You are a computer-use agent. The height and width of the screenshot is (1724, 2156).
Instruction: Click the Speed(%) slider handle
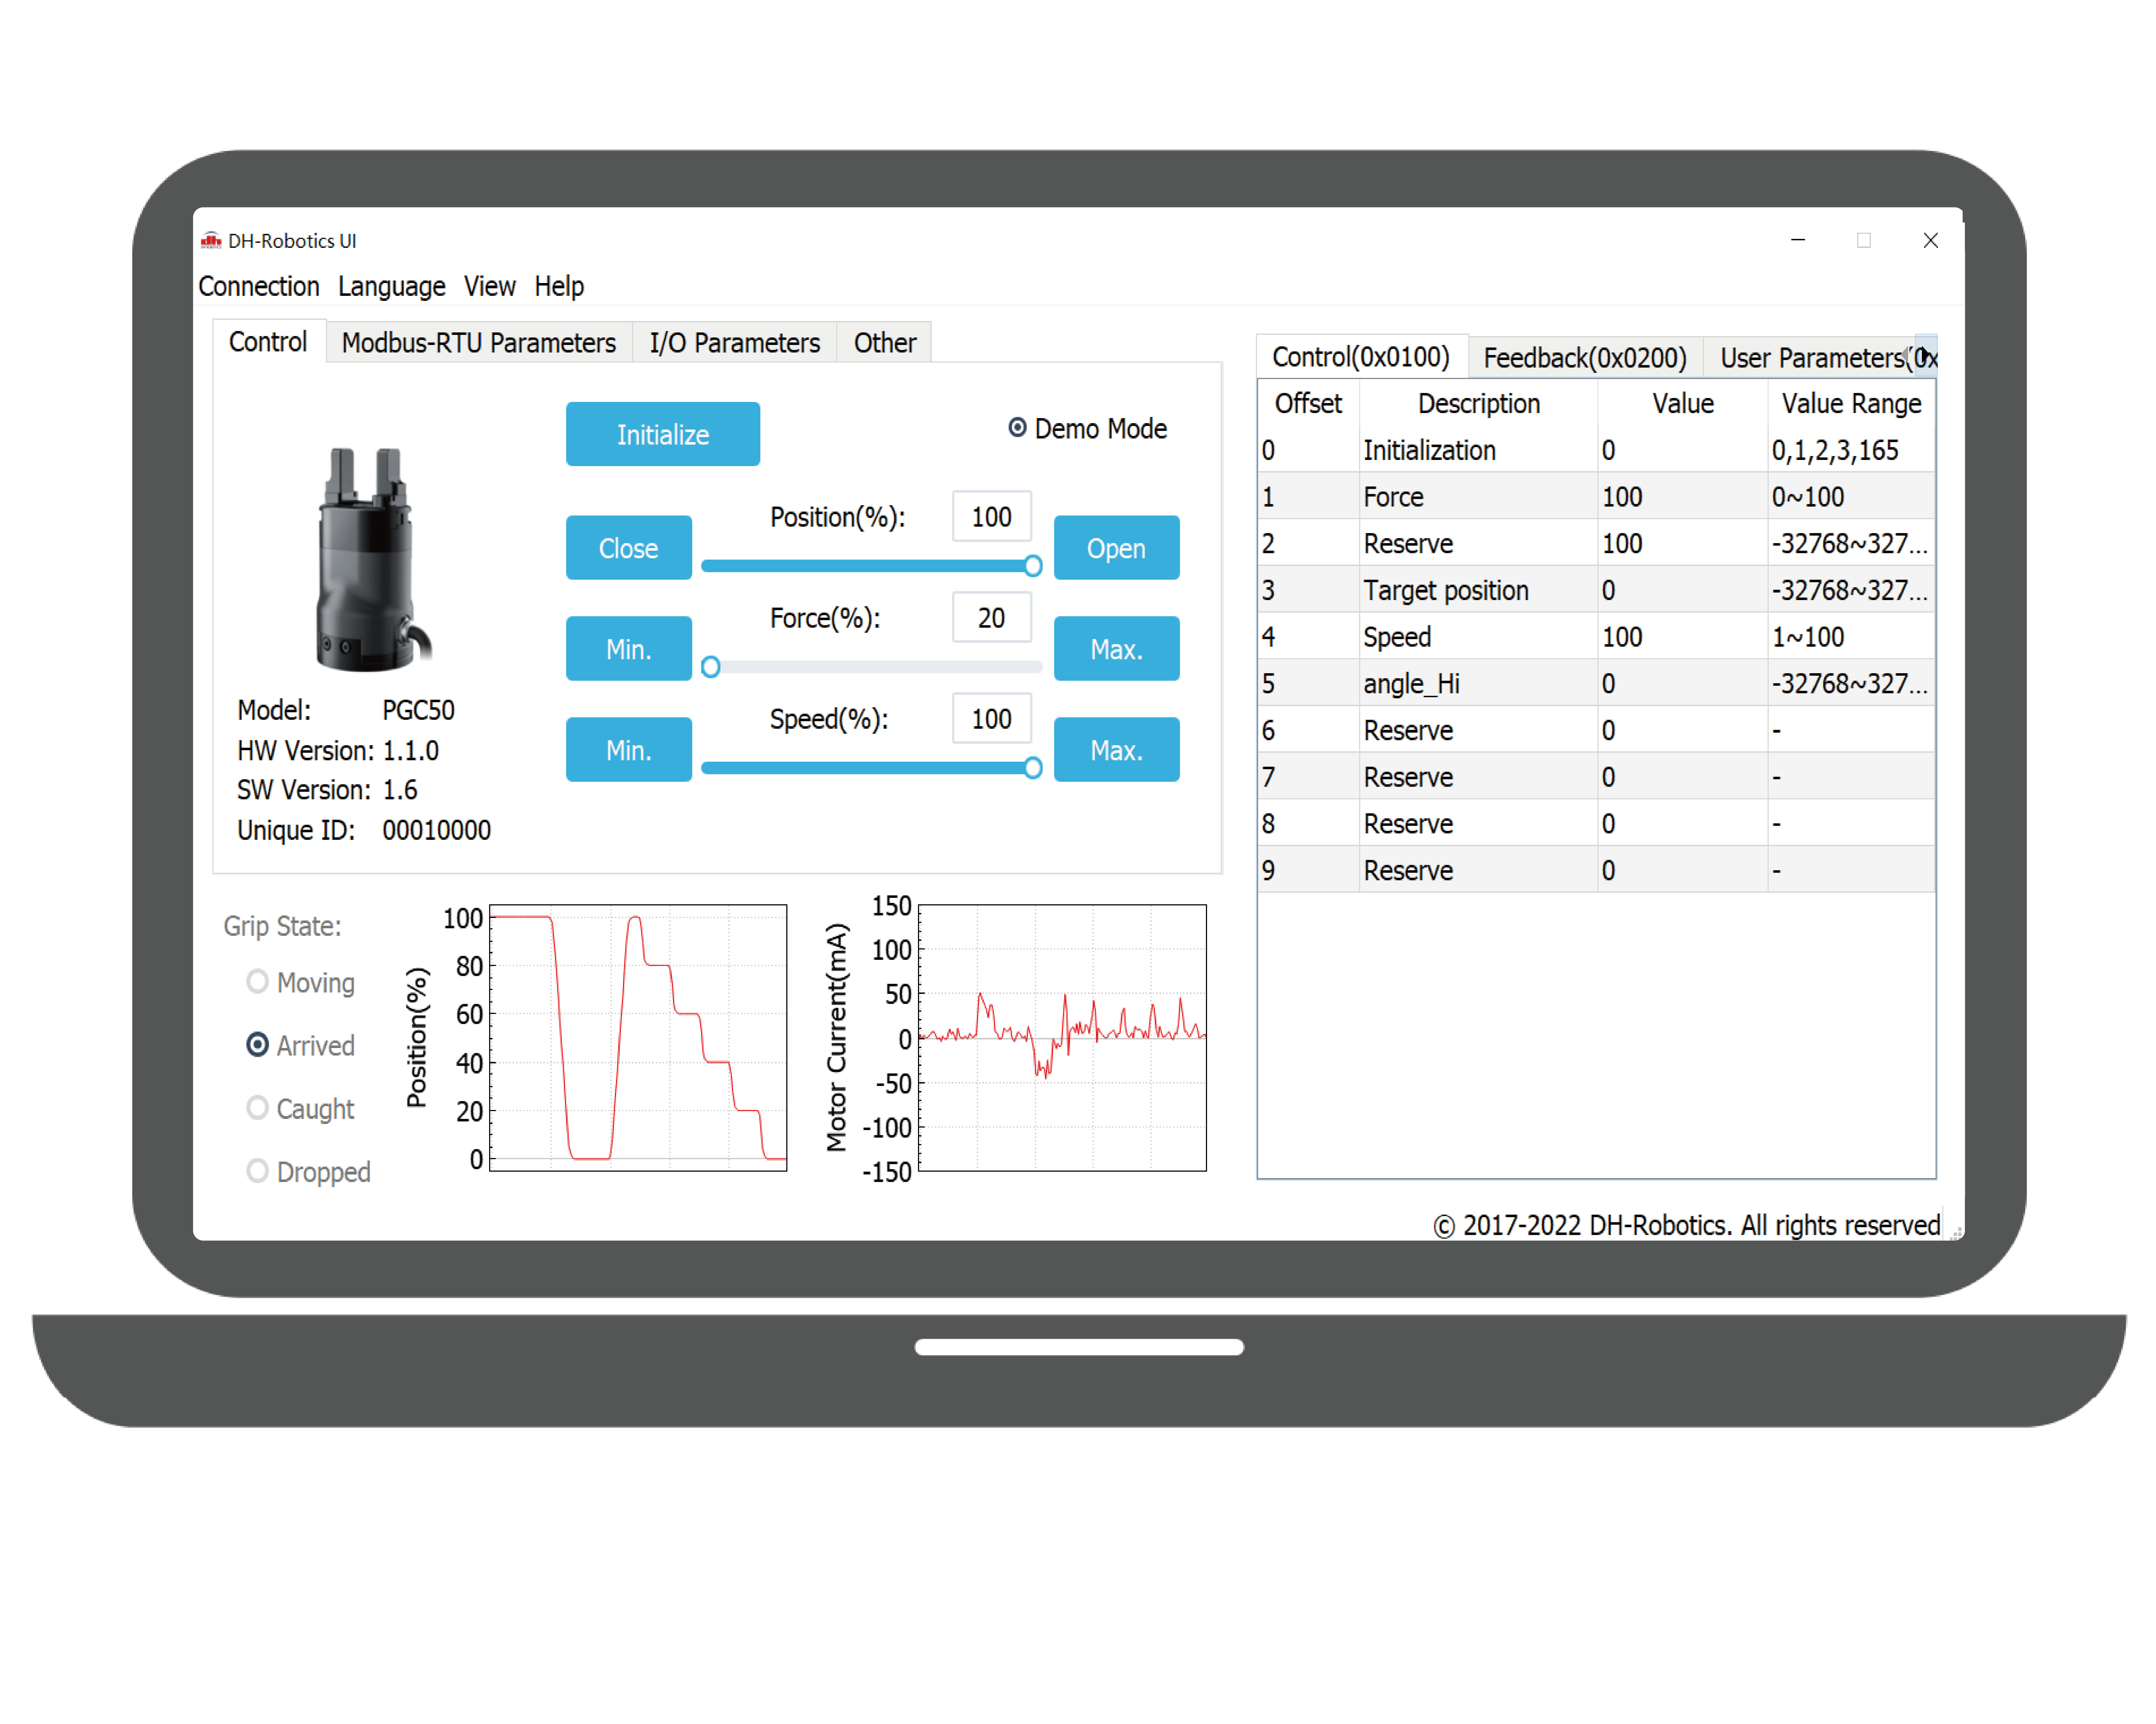1033,768
